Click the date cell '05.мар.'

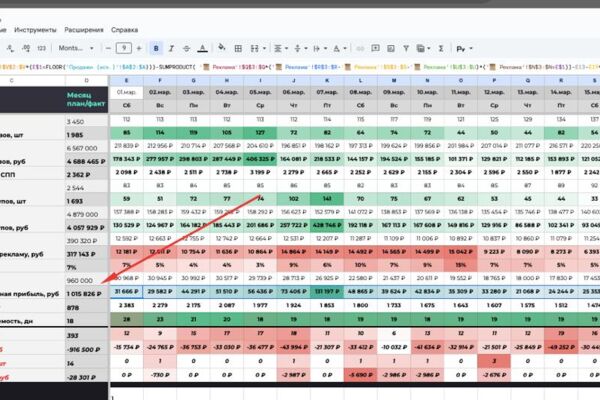click(260, 93)
